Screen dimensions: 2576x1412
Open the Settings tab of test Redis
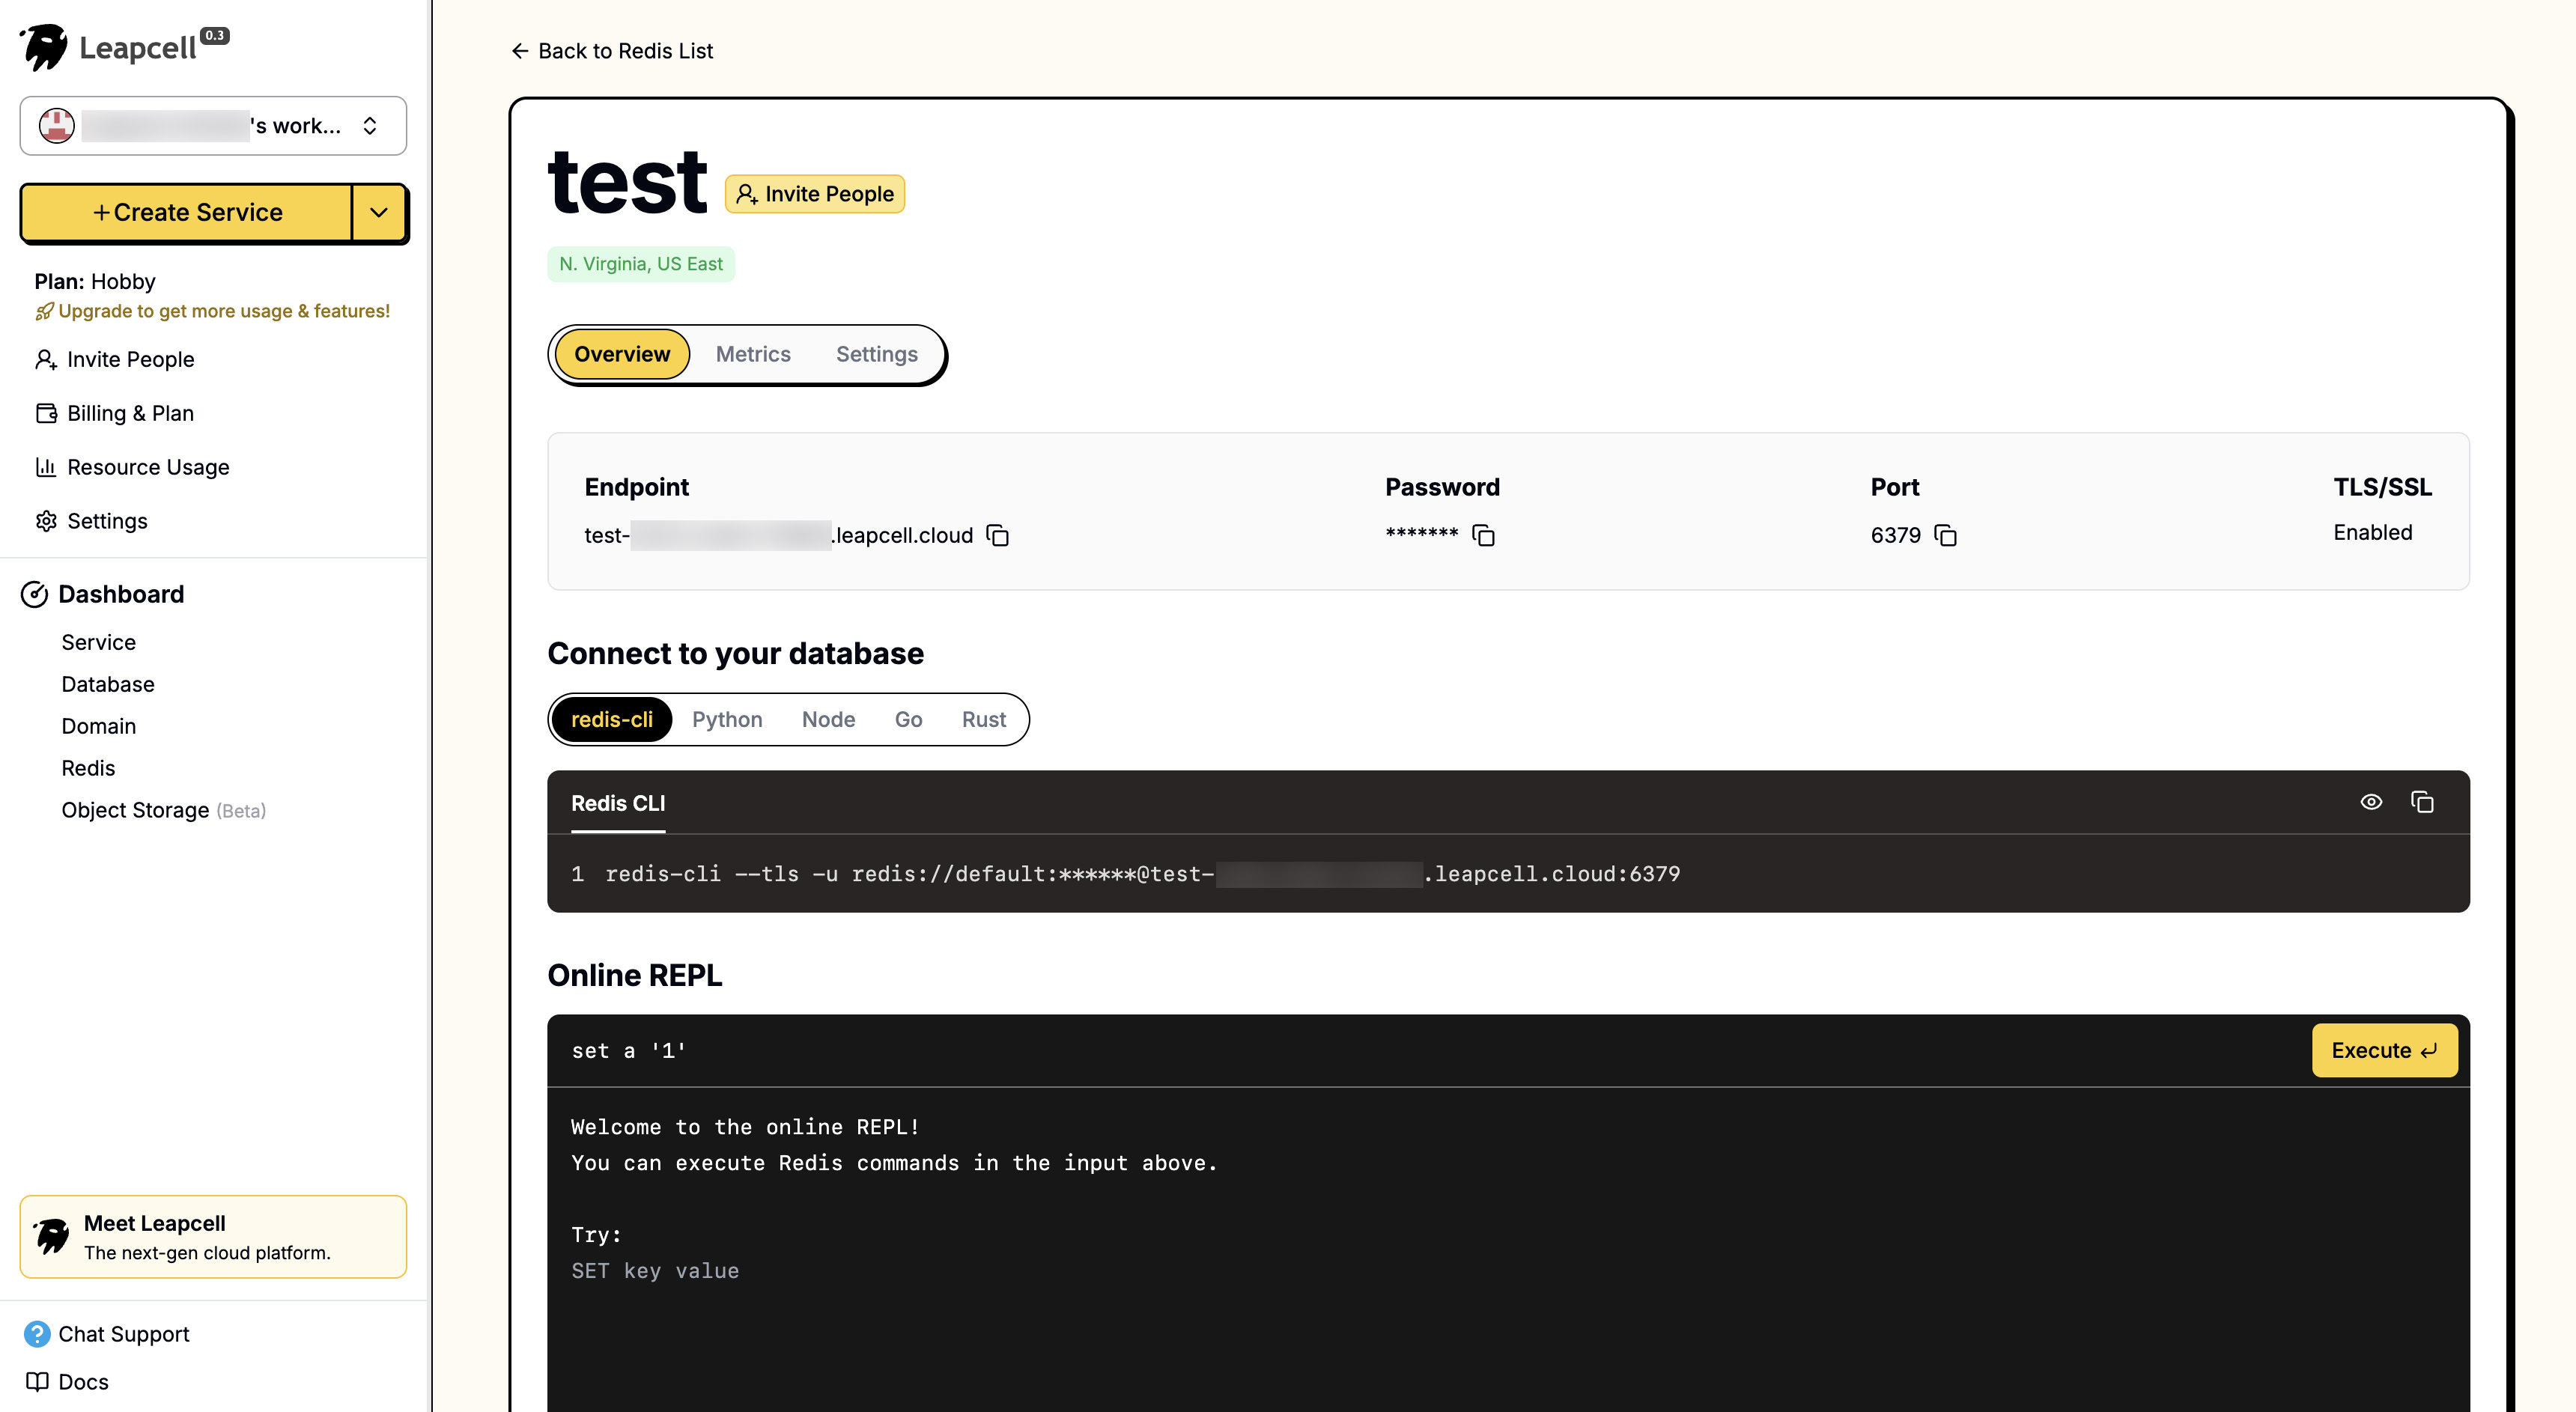pos(876,354)
